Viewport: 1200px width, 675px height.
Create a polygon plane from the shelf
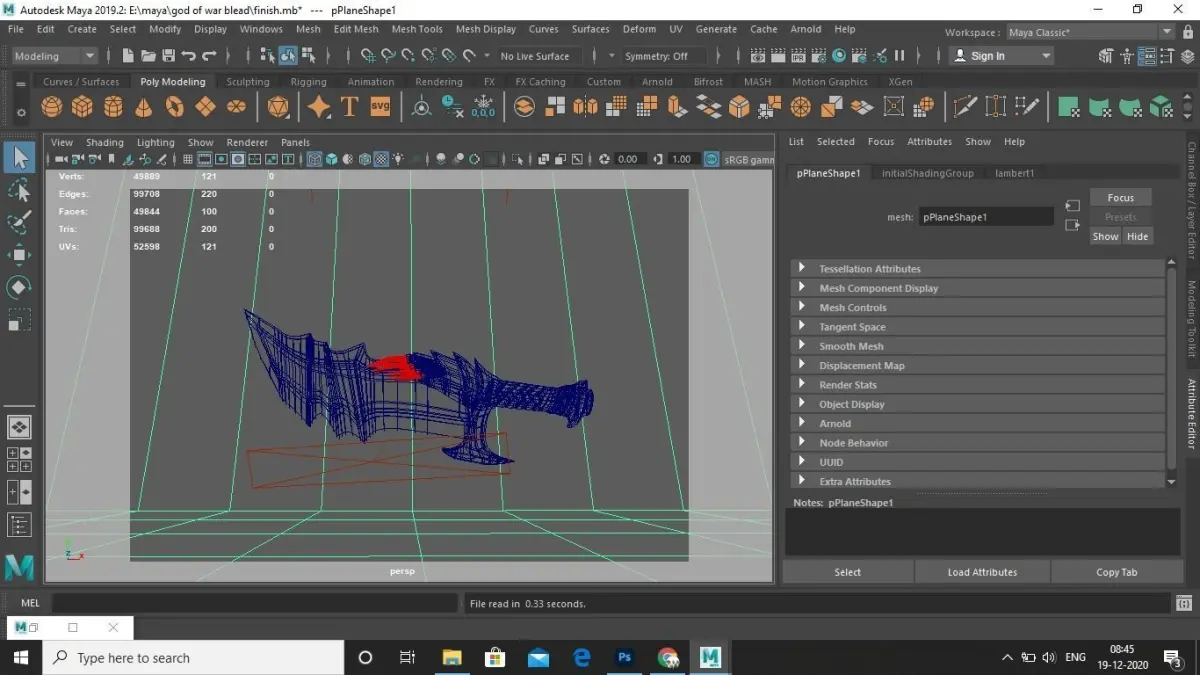point(205,106)
